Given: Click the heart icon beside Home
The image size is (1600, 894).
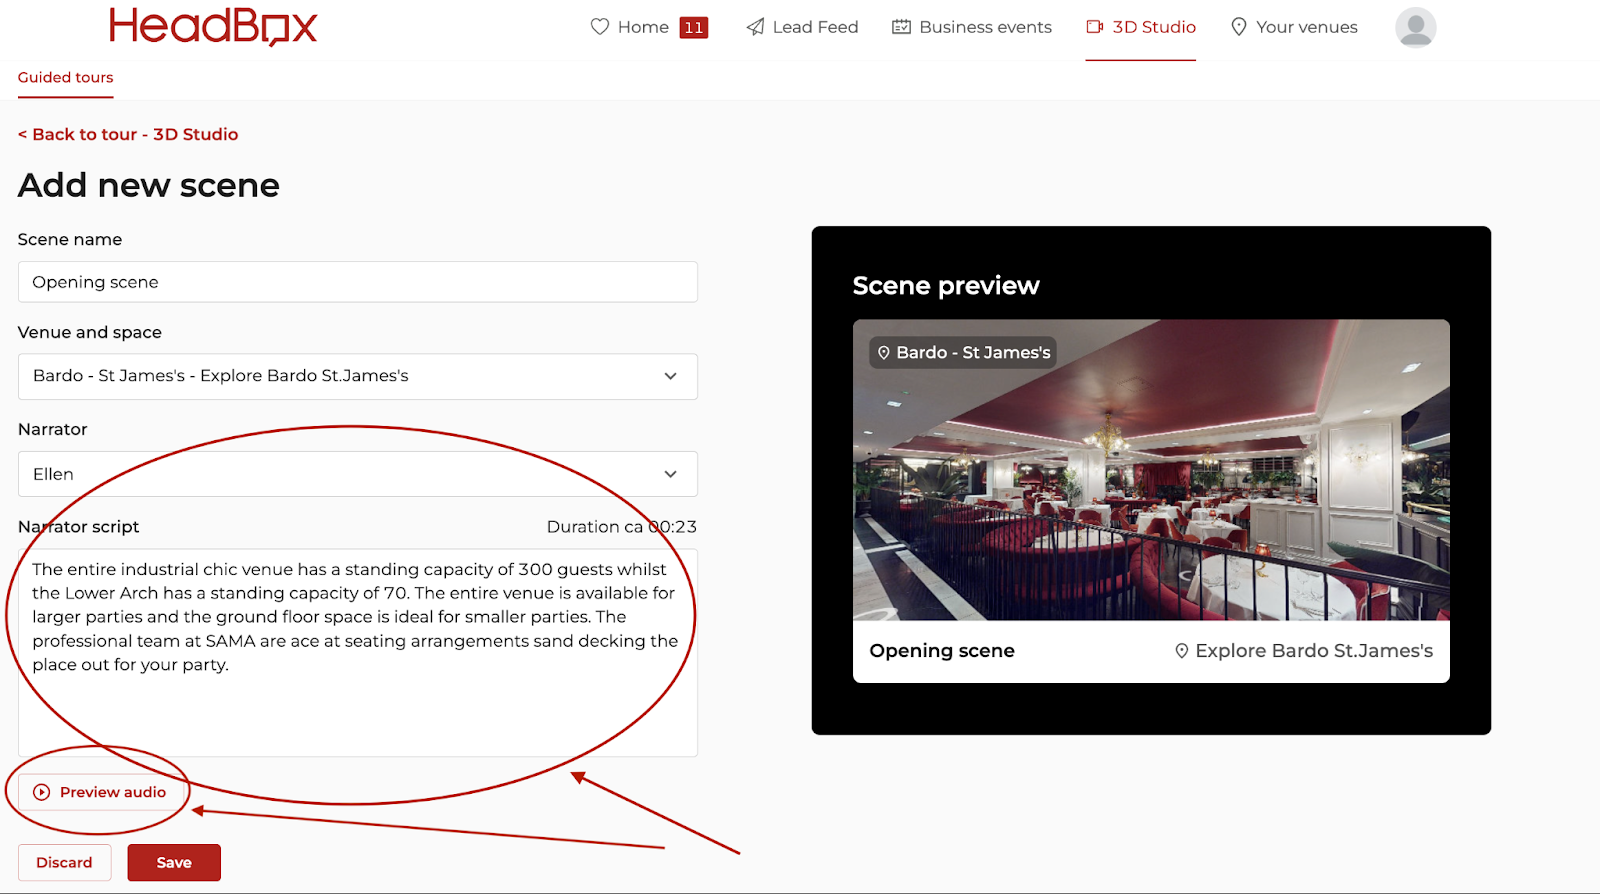Looking at the screenshot, I should (x=600, y=27).
